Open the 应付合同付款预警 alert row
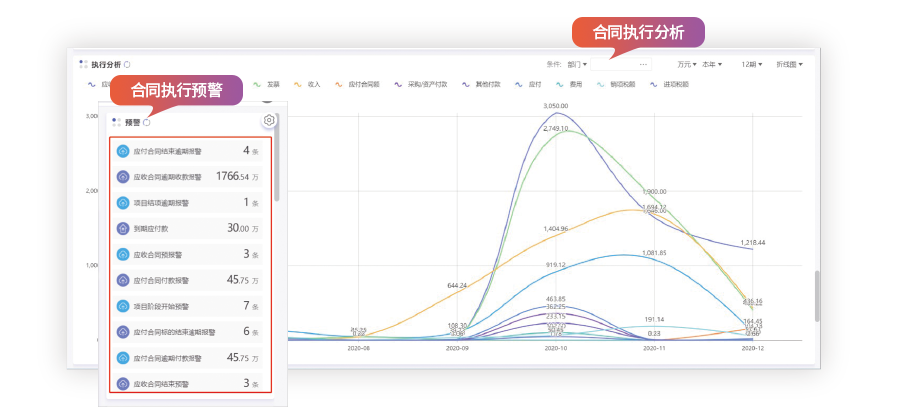Image resolution: width=900 pixels, height=418 pixels. point(189,280)
